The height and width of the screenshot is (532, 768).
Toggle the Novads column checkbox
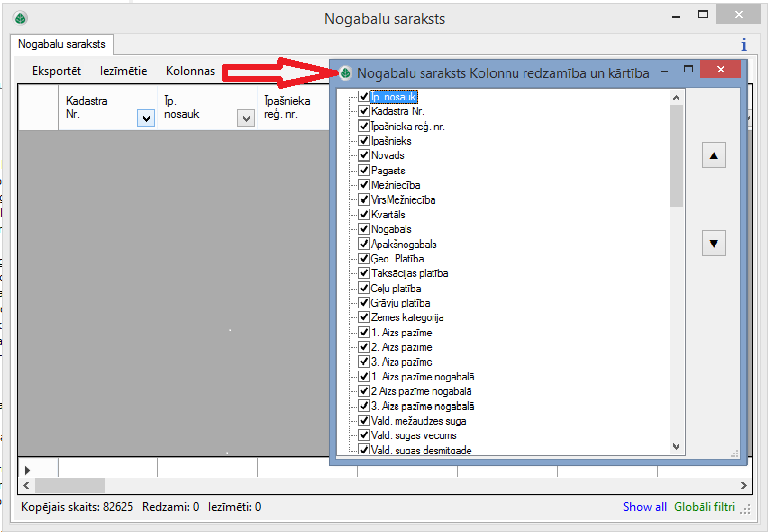364,156
